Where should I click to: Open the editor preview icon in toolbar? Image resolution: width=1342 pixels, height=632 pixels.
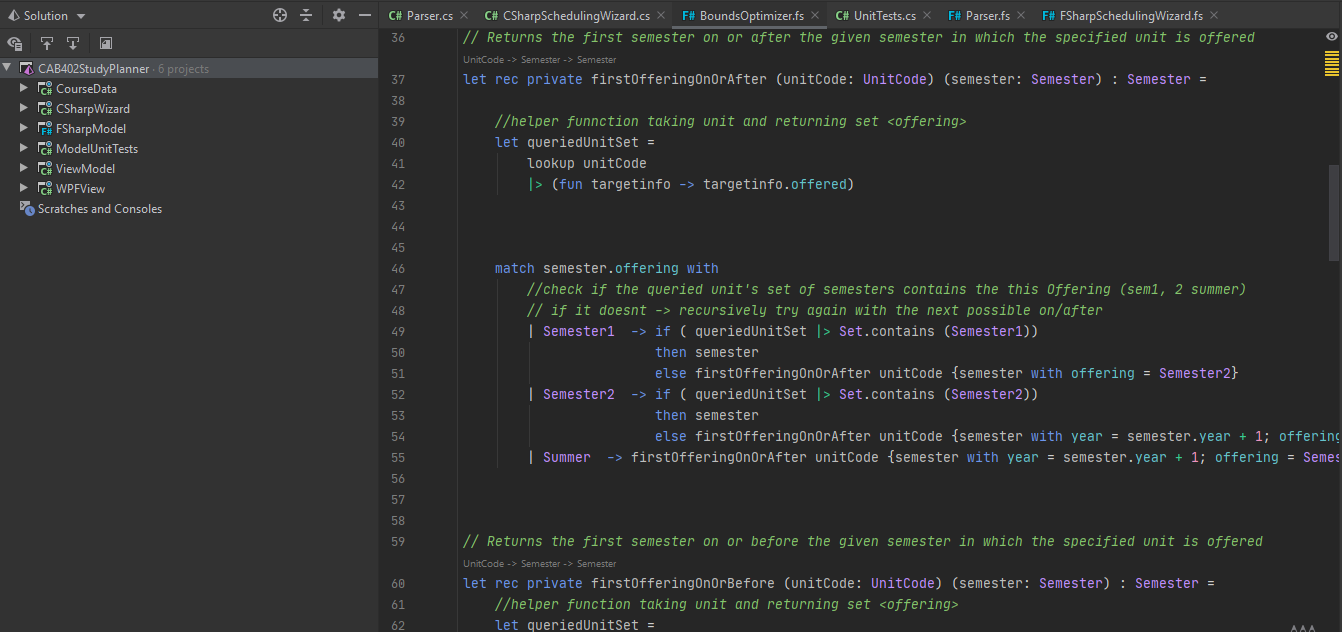click(105, 44)
